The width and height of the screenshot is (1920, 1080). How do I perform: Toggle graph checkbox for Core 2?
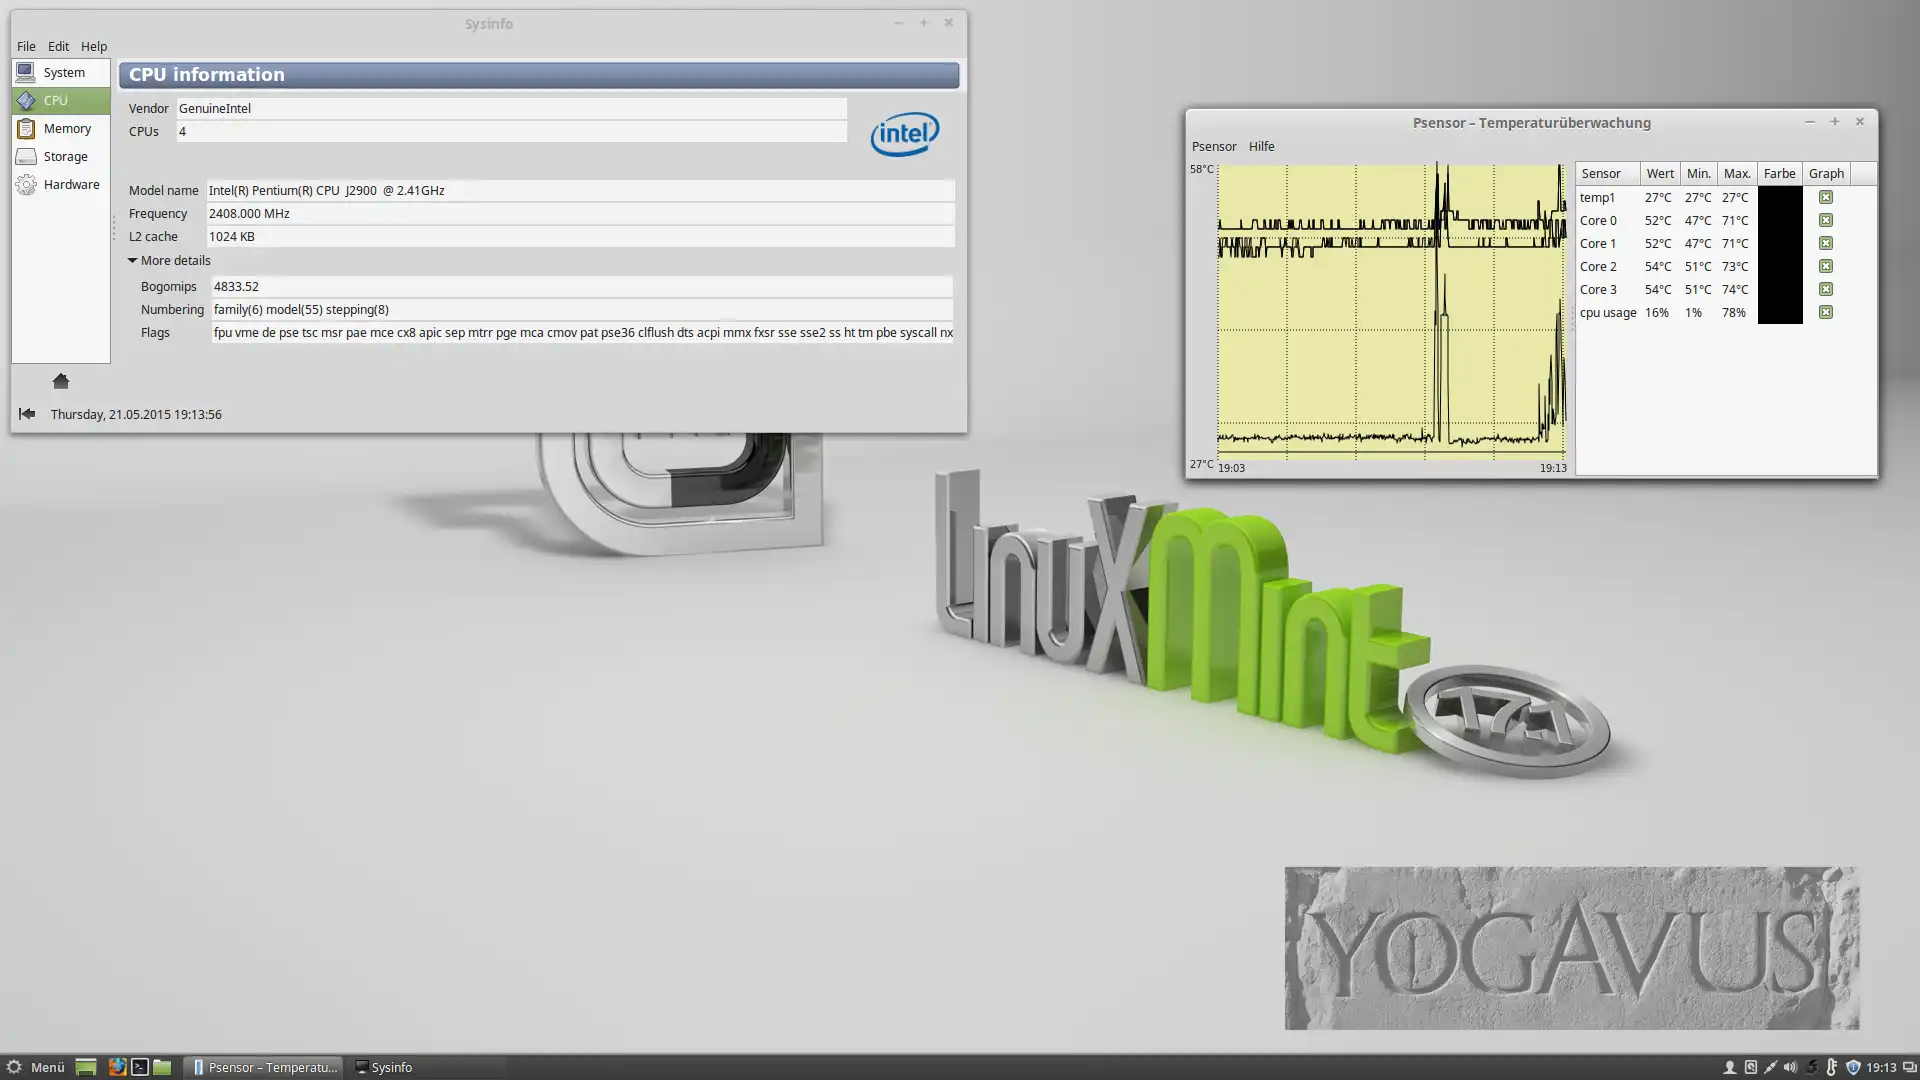click(x=1825, y=266)
